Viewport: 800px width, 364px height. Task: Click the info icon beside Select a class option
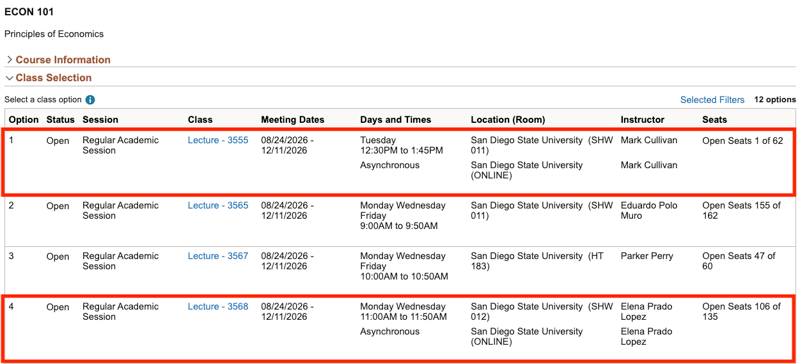tap(90, 100)
